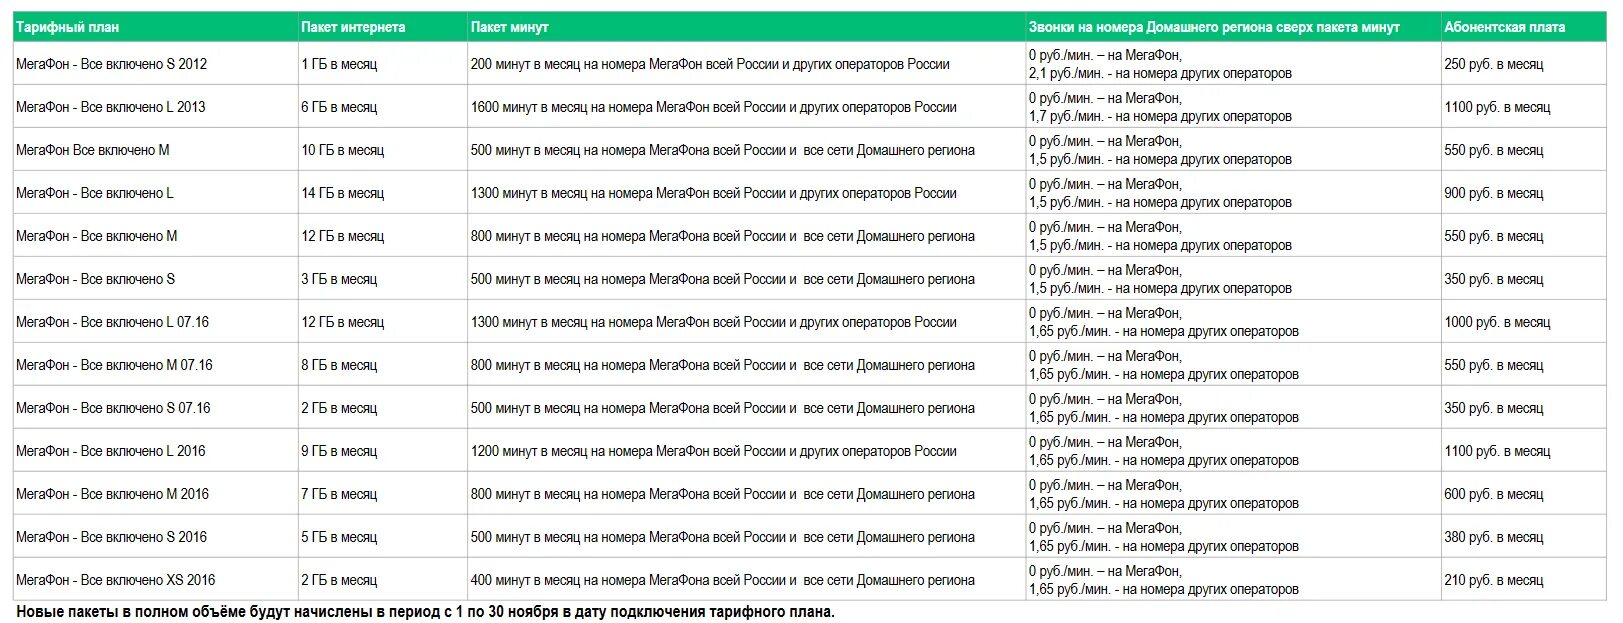
Task: Click the '6 ГБ в месяц' cell
Action: tap(383, 107)
